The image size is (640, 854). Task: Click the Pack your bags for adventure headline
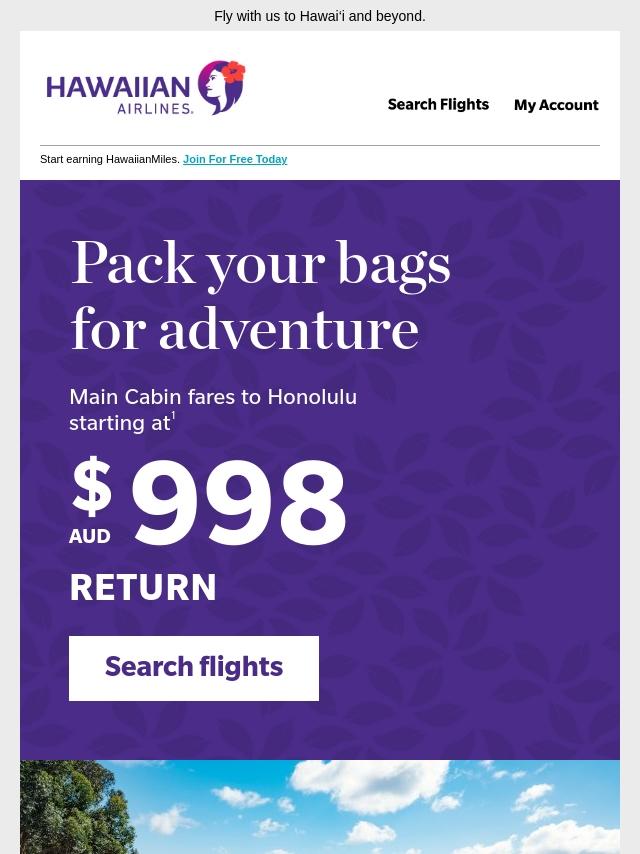(260, 296)
